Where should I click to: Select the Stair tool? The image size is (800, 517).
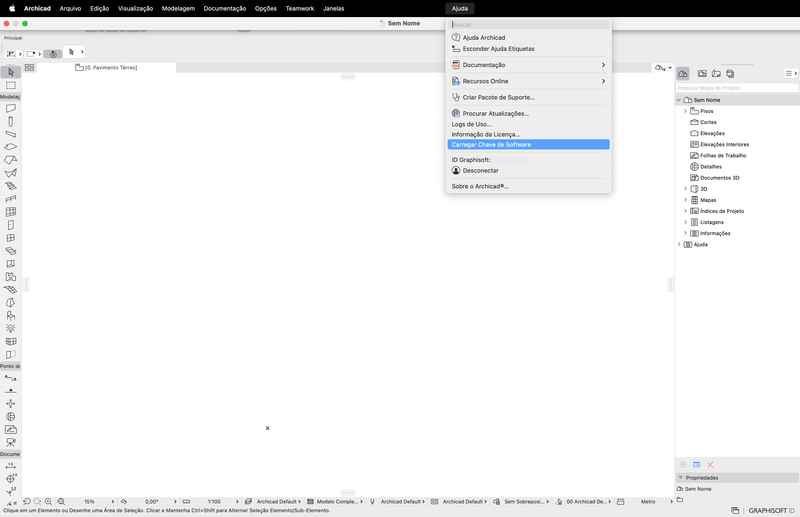(11, 186)
